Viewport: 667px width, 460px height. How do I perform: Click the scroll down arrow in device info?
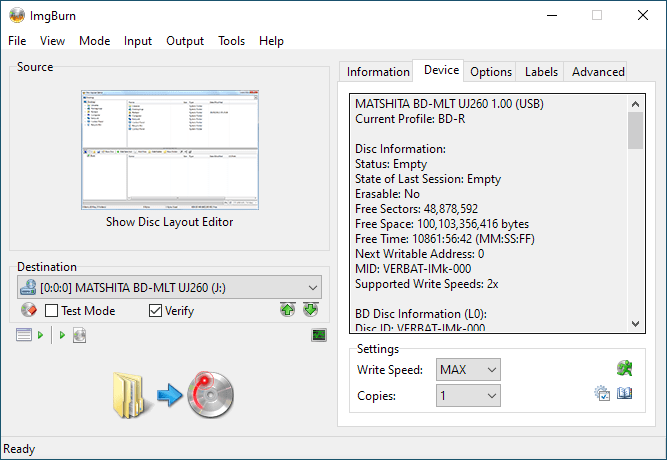(x=636, y=323)
